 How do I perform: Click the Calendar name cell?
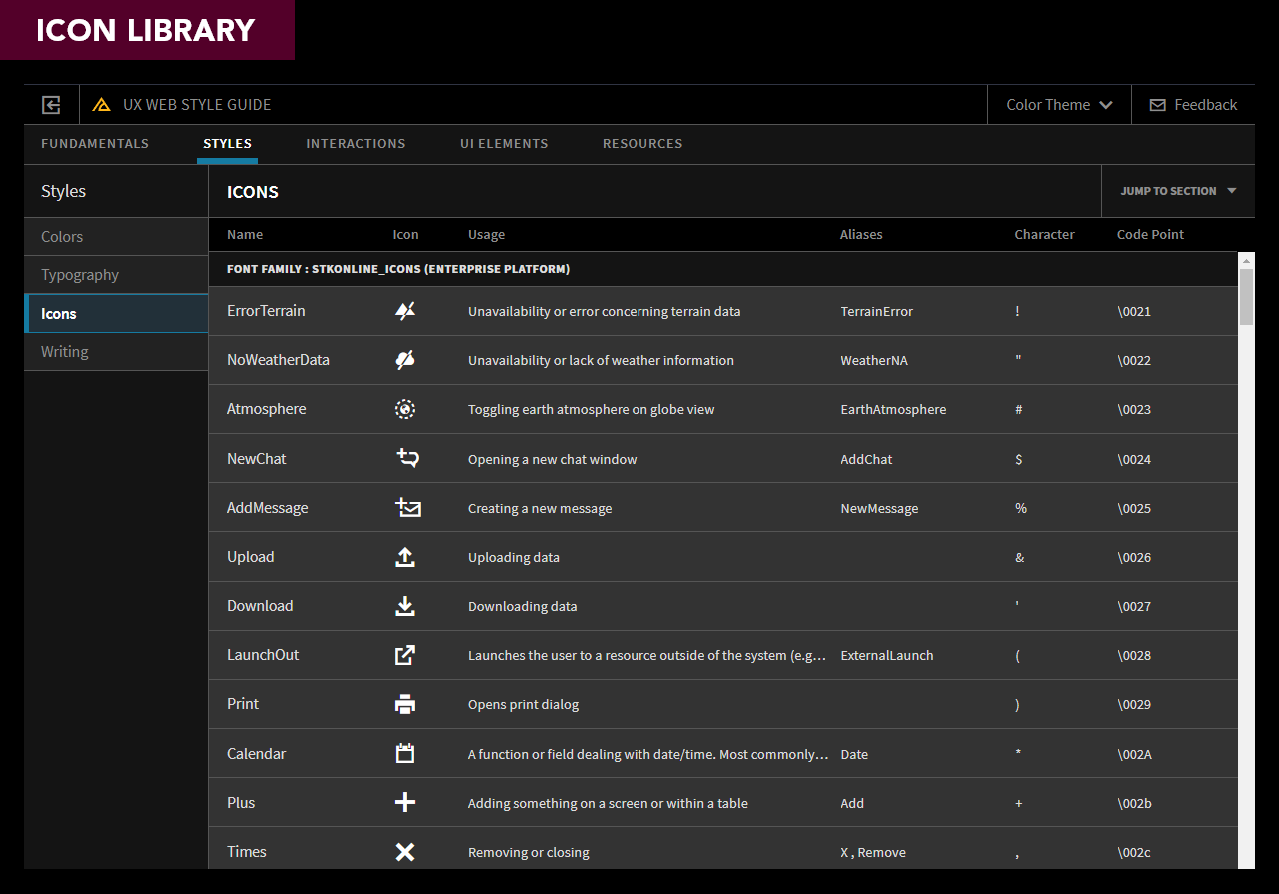[256, 753]
